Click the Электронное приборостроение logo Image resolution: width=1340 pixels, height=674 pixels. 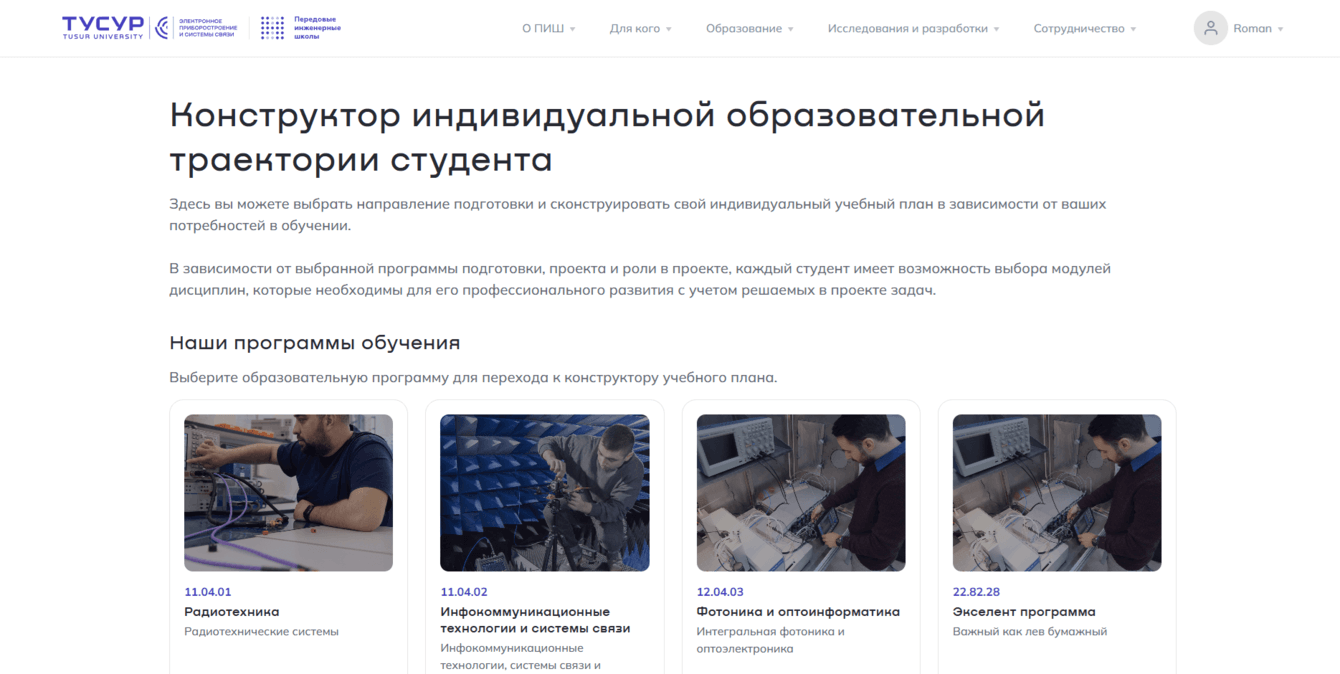[x=196, y=28]
